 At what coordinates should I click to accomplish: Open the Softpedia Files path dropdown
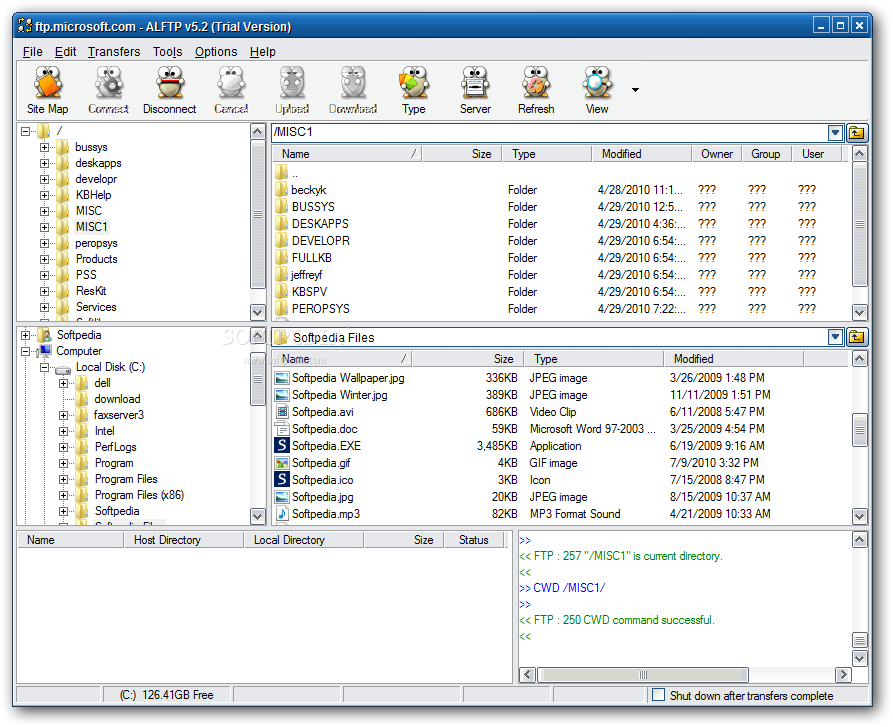[x=836, y=337]
